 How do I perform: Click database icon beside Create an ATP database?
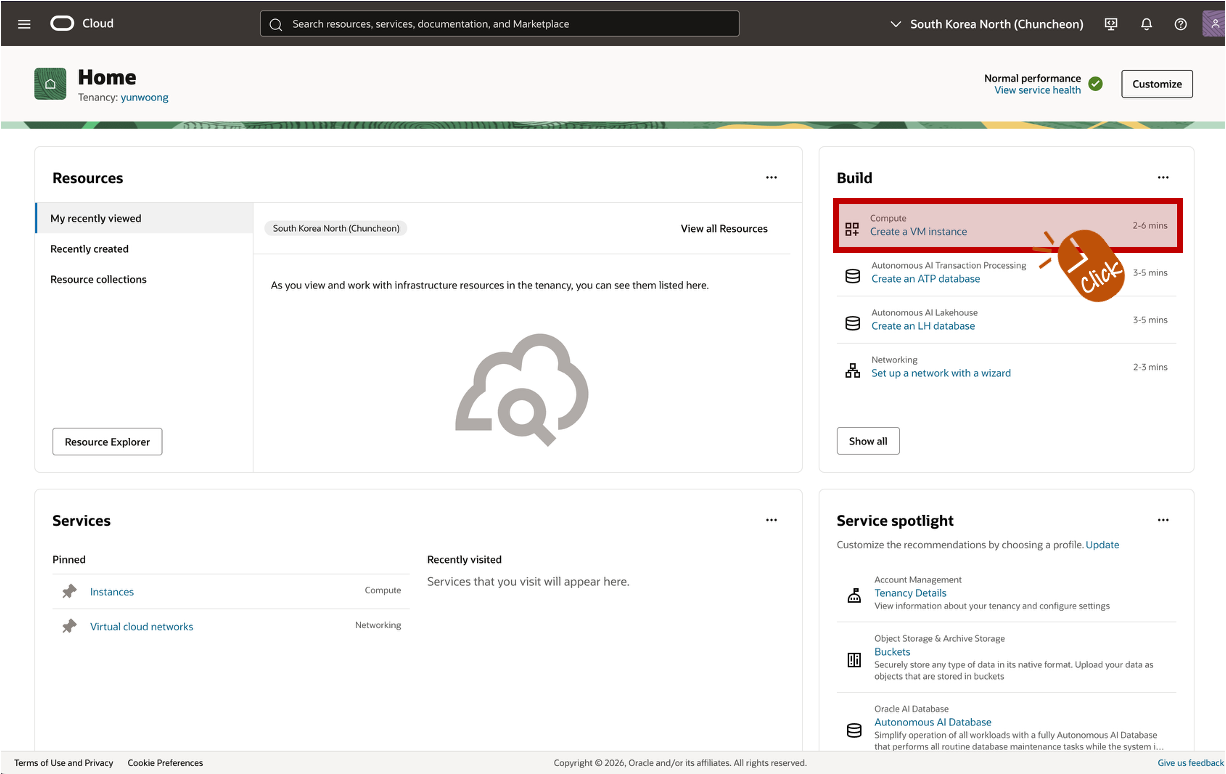pyautogui.click(x=853, y=276)
